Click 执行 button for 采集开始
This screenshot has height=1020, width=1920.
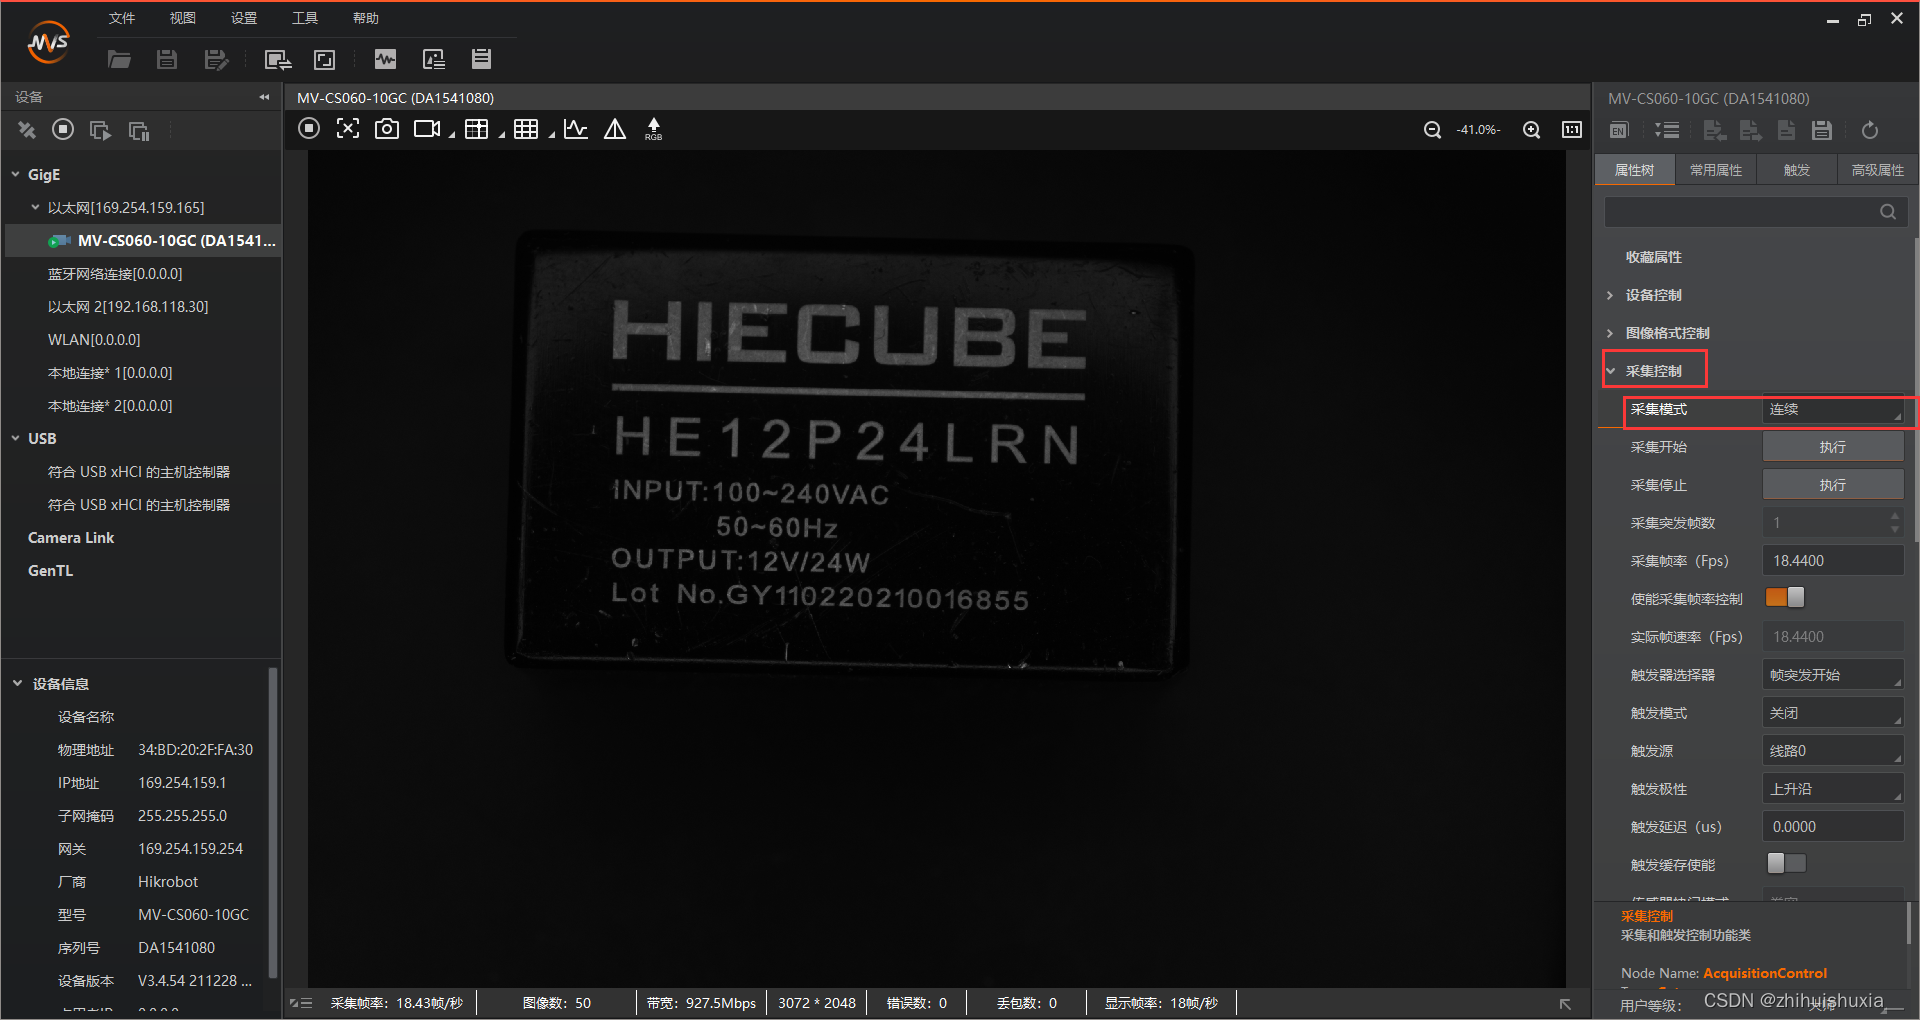click(x=1833, y=447)
